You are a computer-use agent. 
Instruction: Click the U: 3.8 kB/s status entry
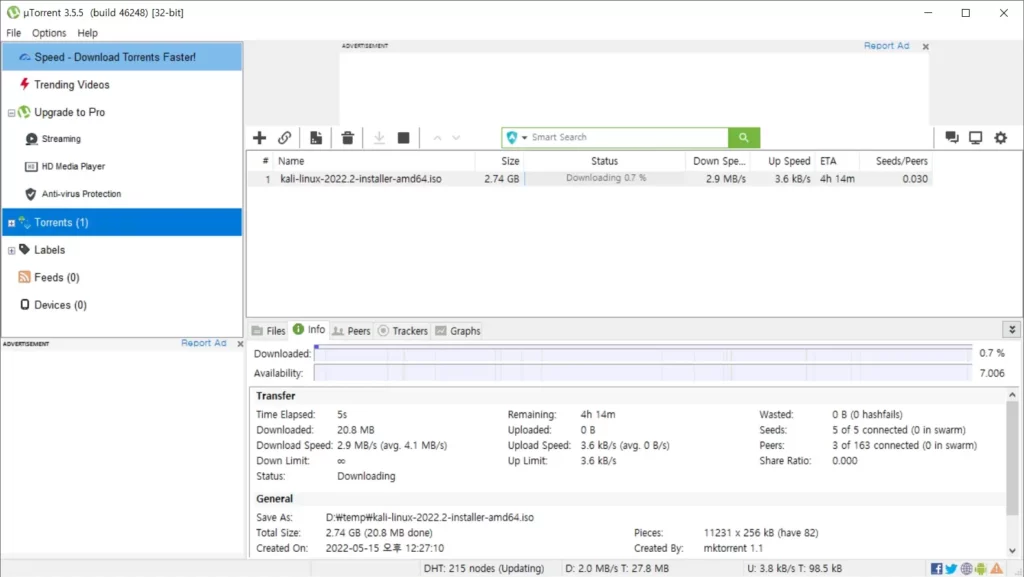794,569
